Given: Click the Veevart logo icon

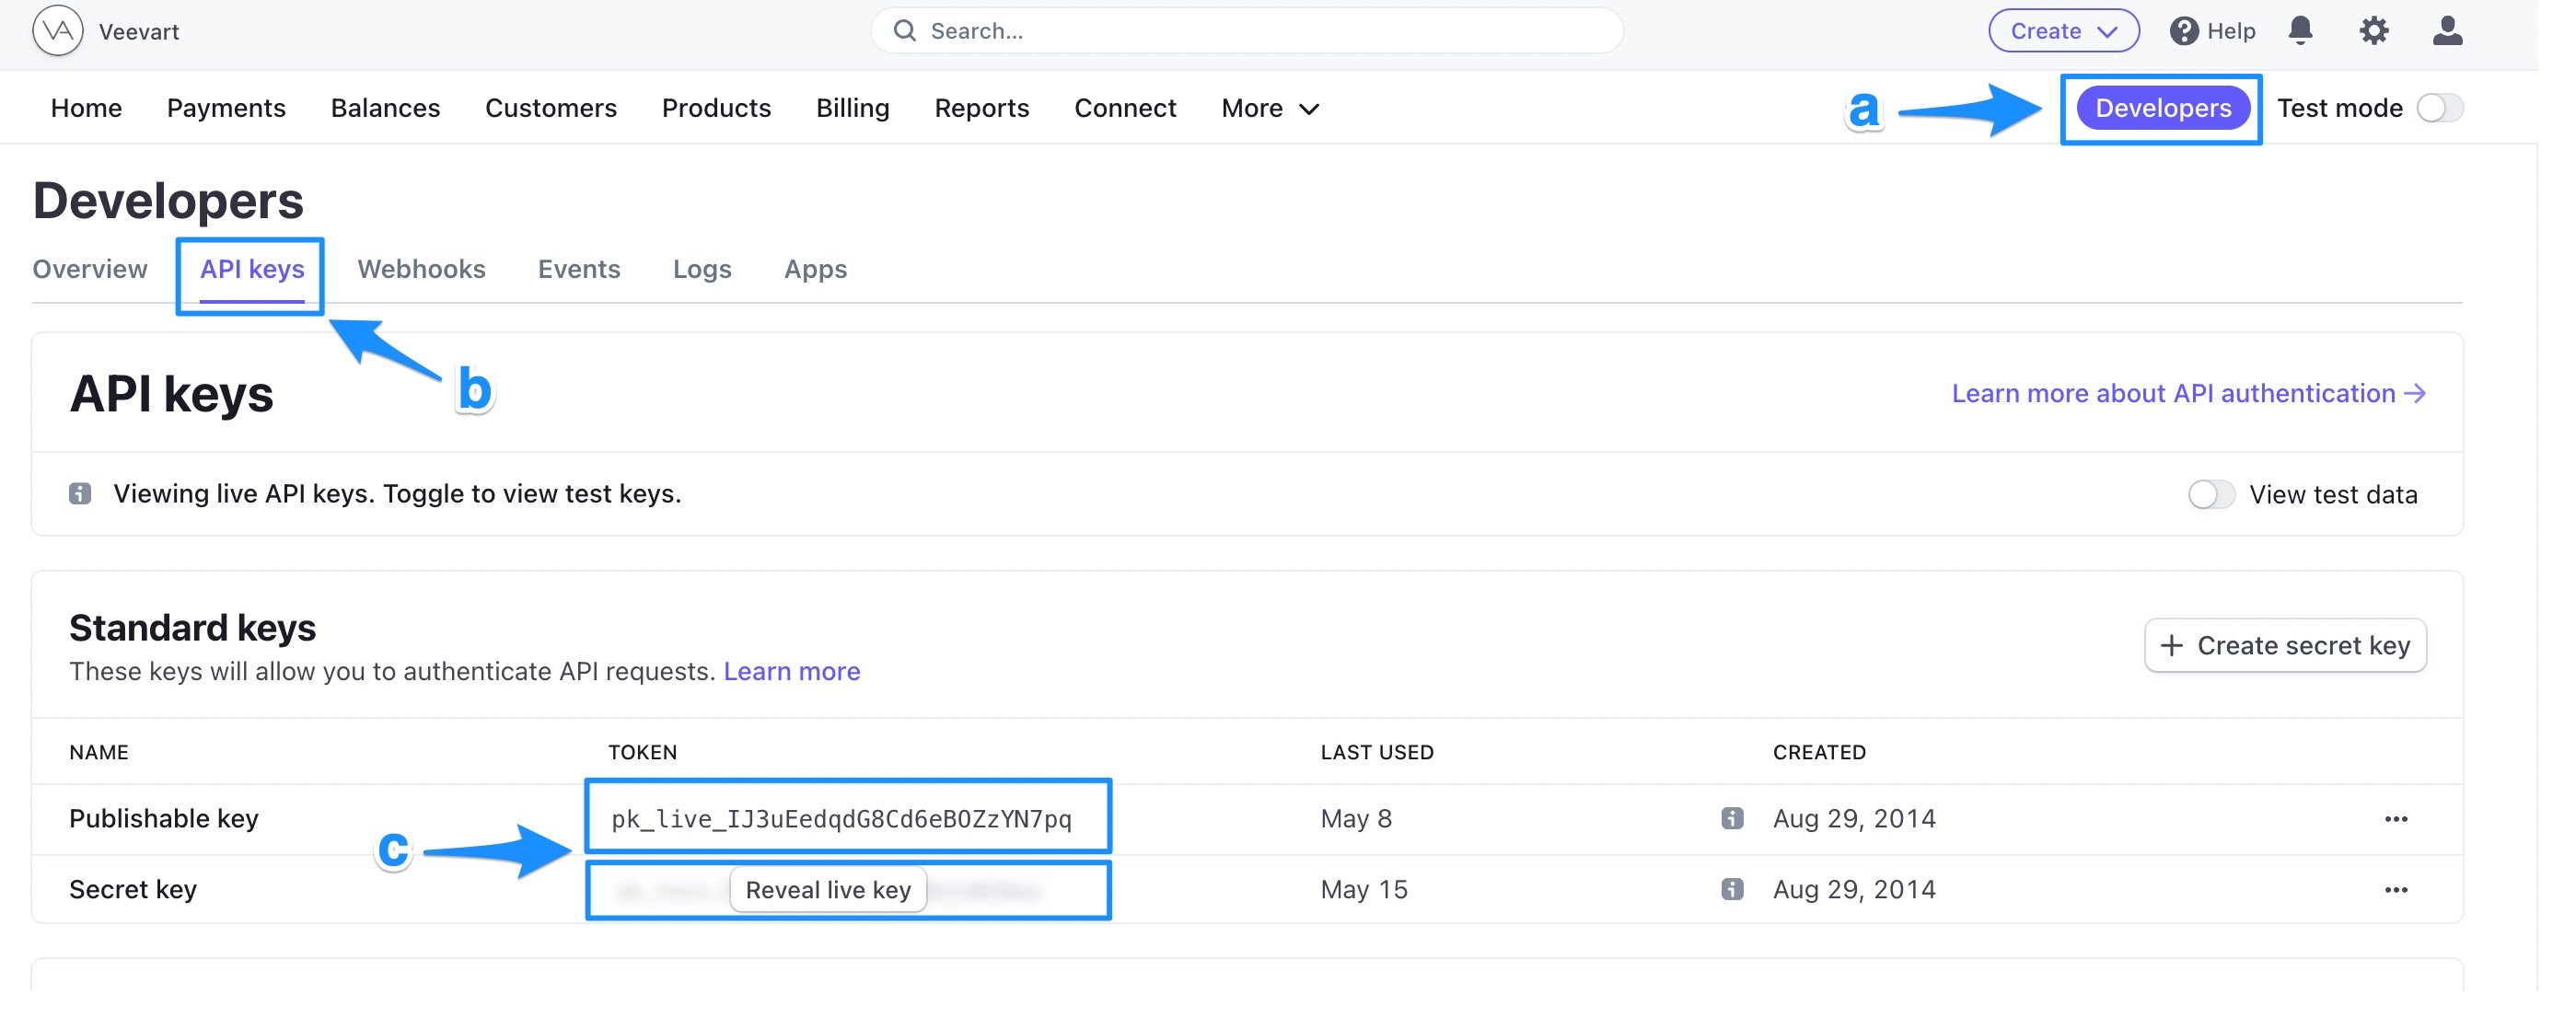Looking at the screenshot, I should (x=57, y=29).
